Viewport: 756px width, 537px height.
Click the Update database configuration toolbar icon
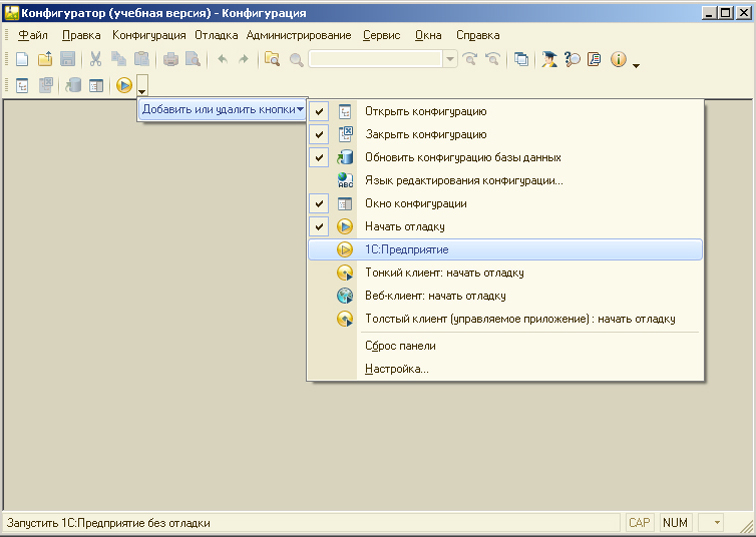(73, 85)
